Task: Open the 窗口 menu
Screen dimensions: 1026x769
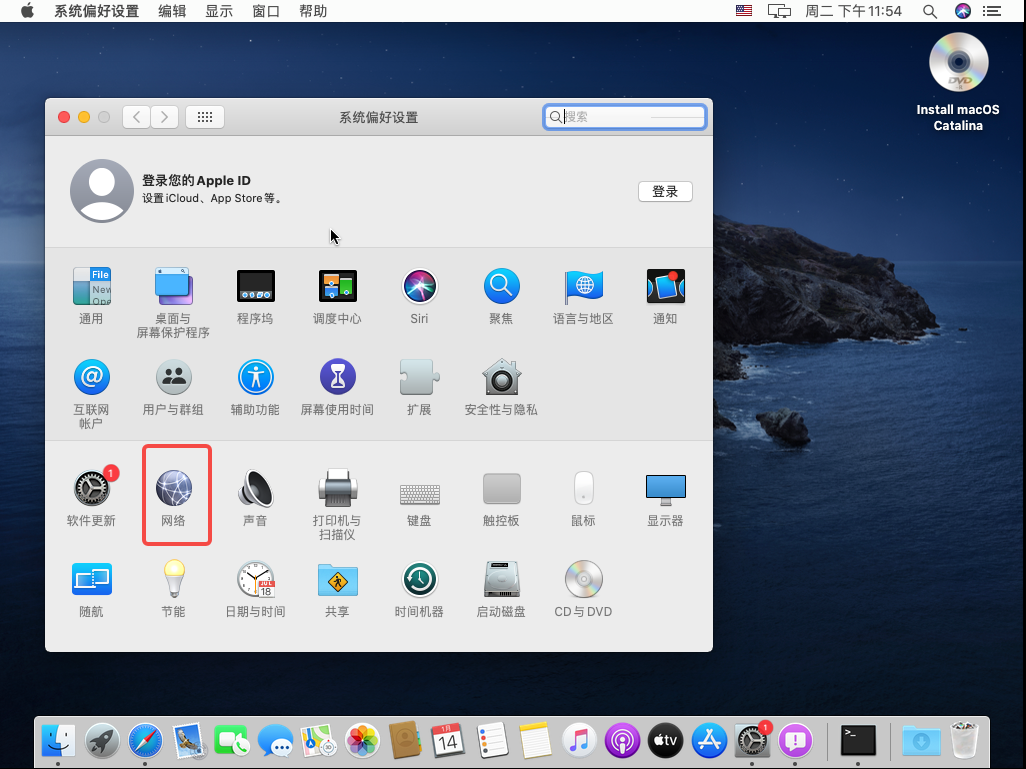Action: [x=266, y=11]
